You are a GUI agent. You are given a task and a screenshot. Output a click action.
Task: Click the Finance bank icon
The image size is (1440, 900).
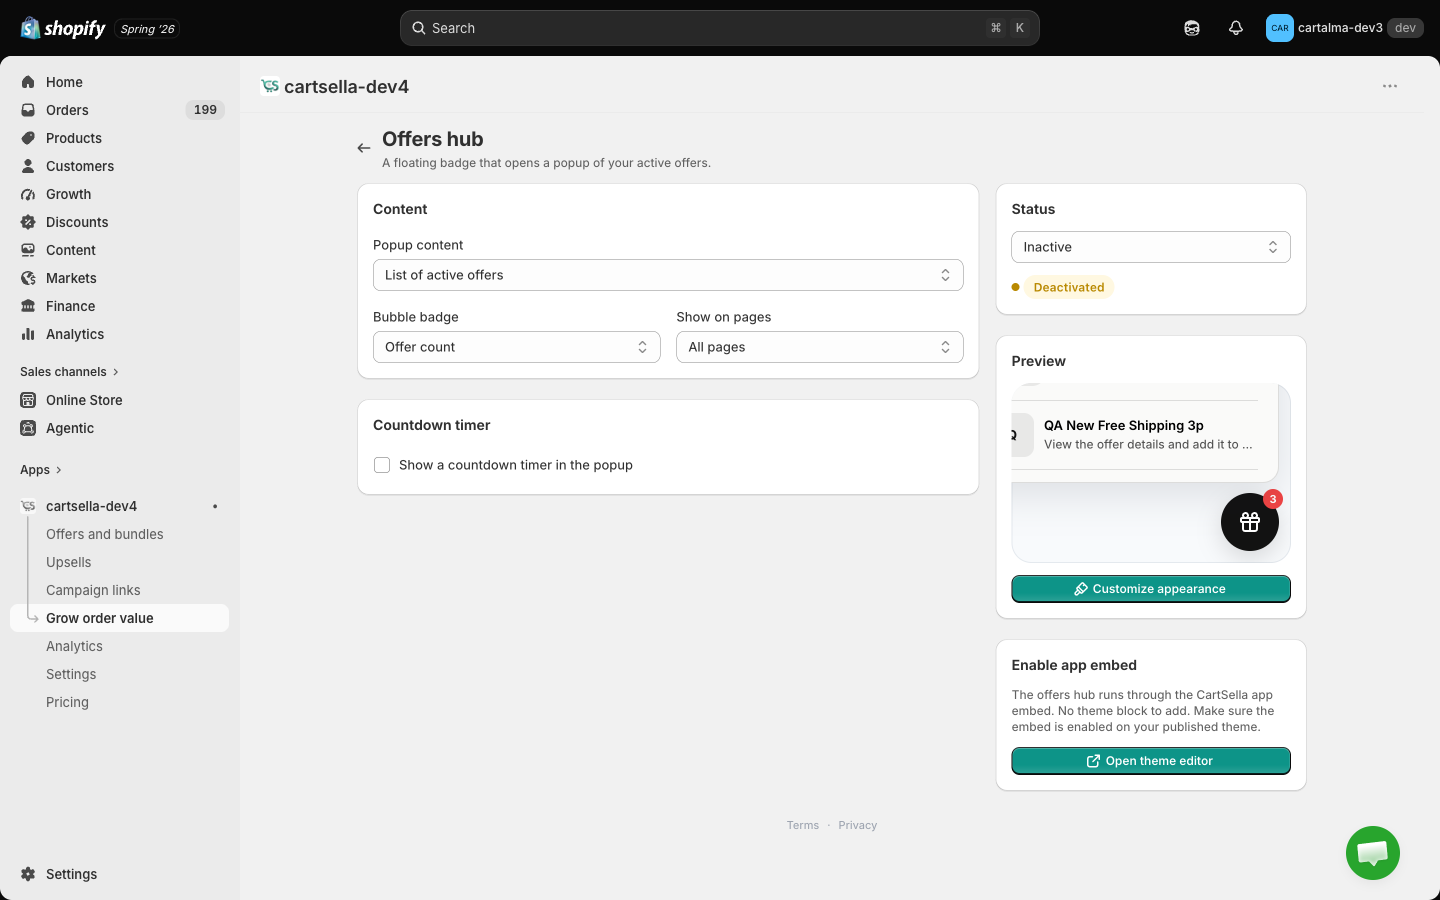[x=28, y=306]
